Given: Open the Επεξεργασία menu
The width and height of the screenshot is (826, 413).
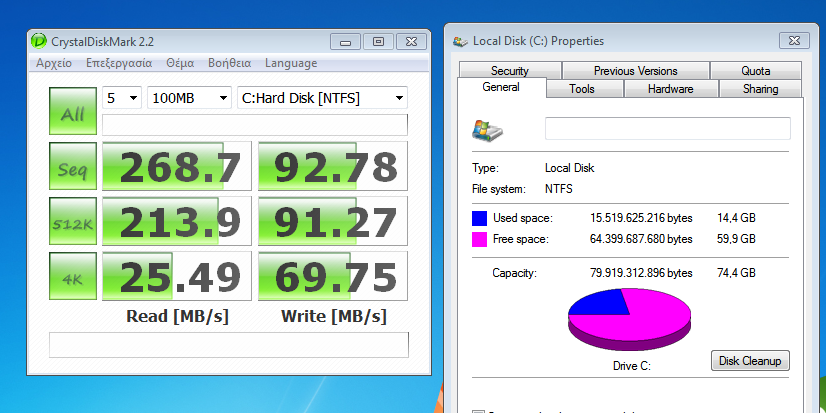Looking at the screenshot, I should tap(119, 63).
